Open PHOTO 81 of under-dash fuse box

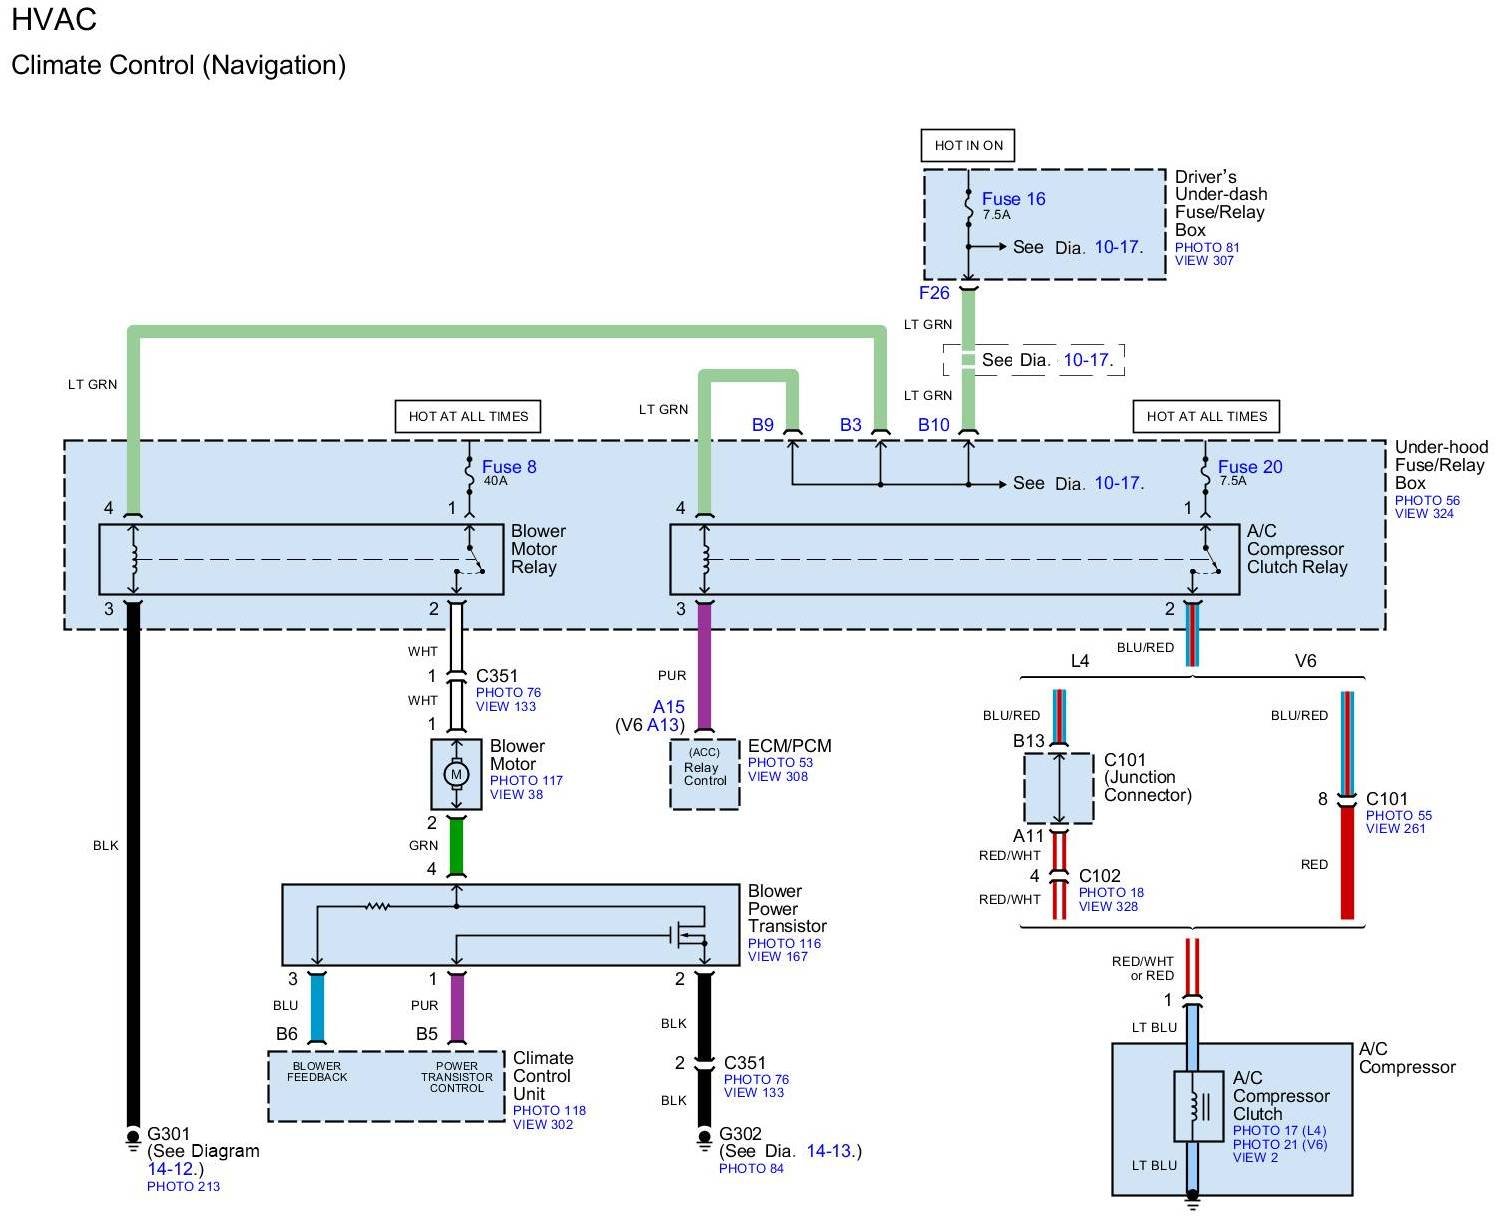pyautogui.click(x=1207, y=247)
